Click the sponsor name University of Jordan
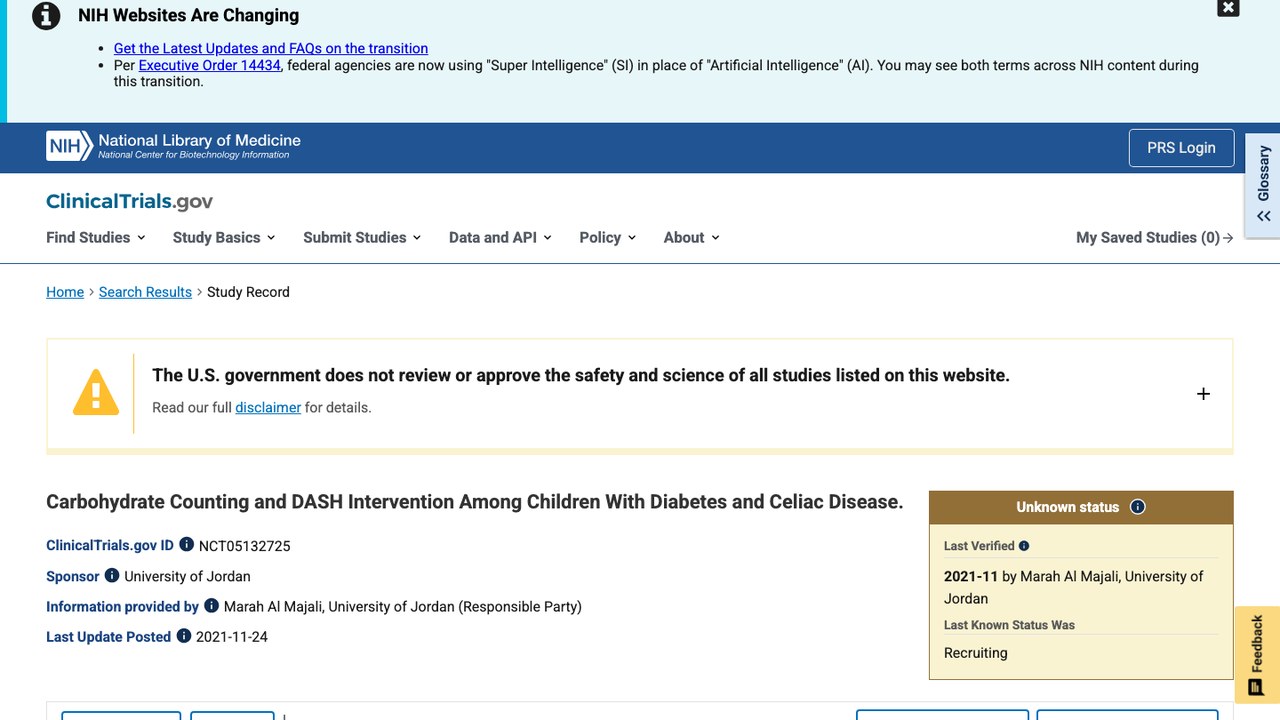 click(x=187, y=576)
